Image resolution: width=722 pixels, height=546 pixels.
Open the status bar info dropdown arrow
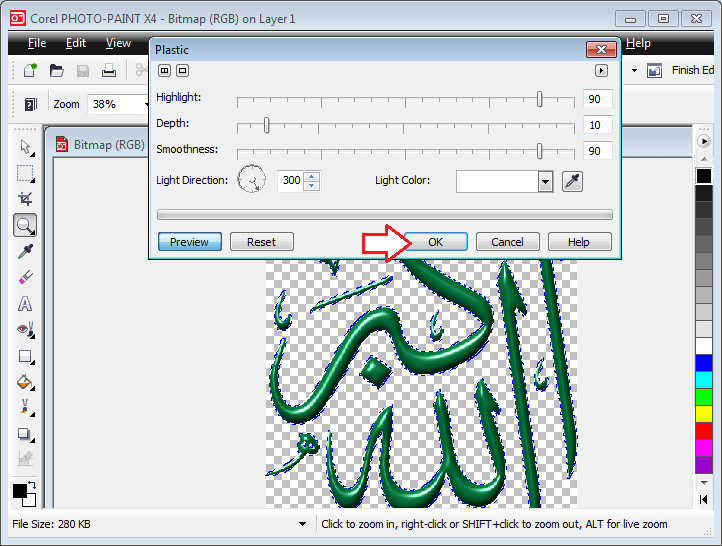pos(303,524)
